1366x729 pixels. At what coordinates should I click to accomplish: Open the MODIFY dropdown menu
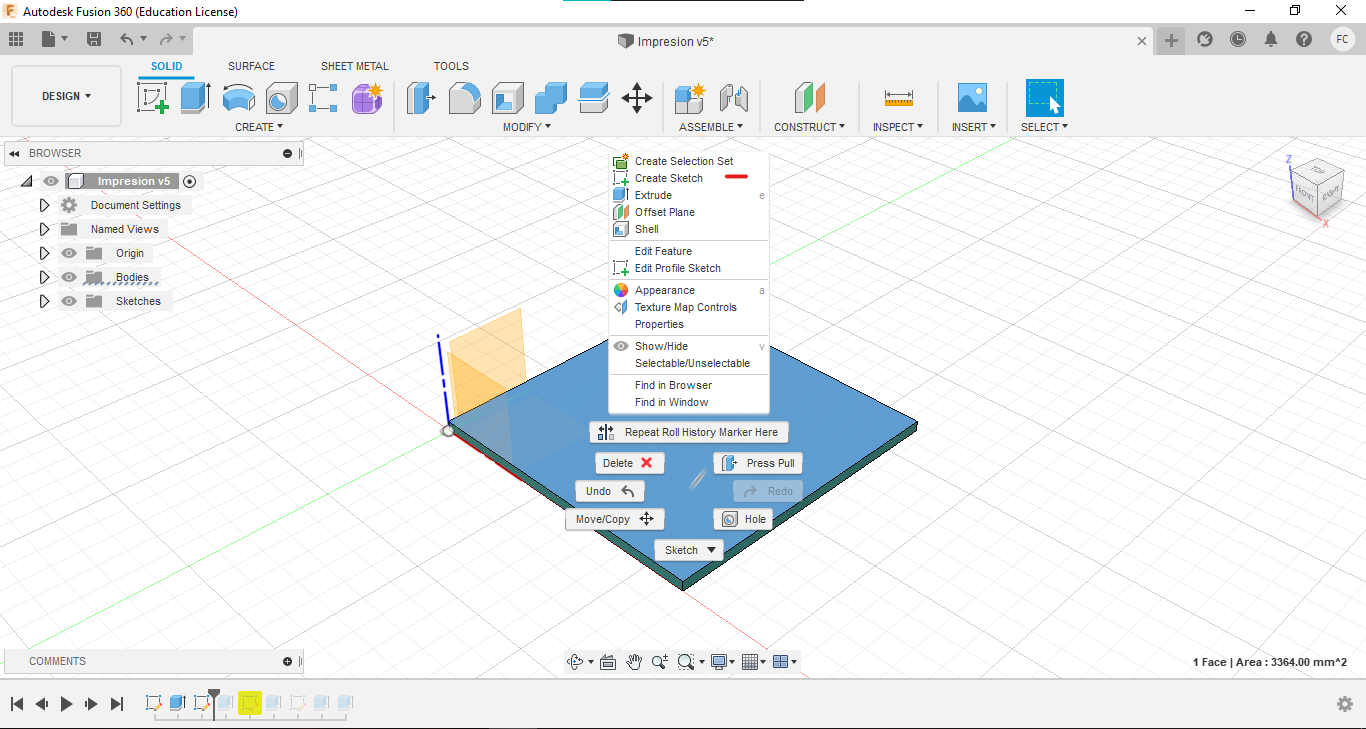coord(527,127)
